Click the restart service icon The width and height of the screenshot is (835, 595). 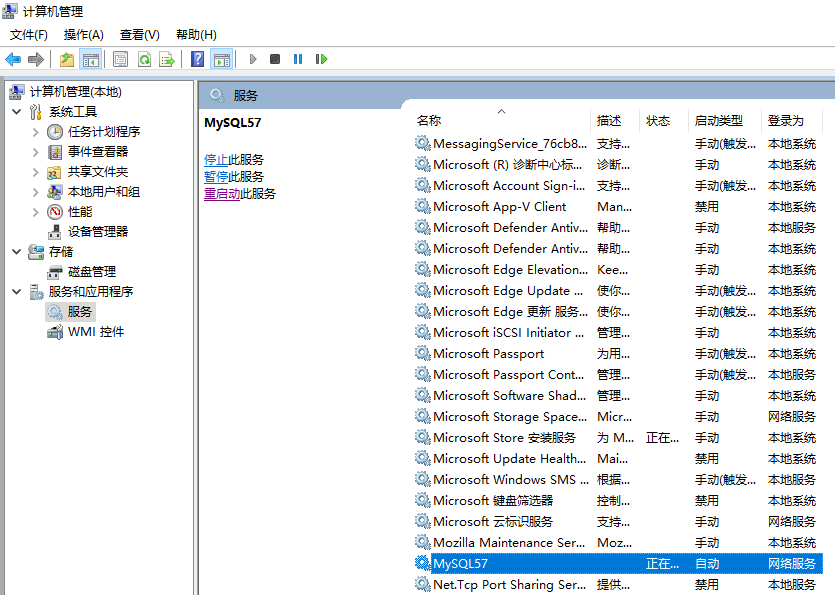click(321, 59)
